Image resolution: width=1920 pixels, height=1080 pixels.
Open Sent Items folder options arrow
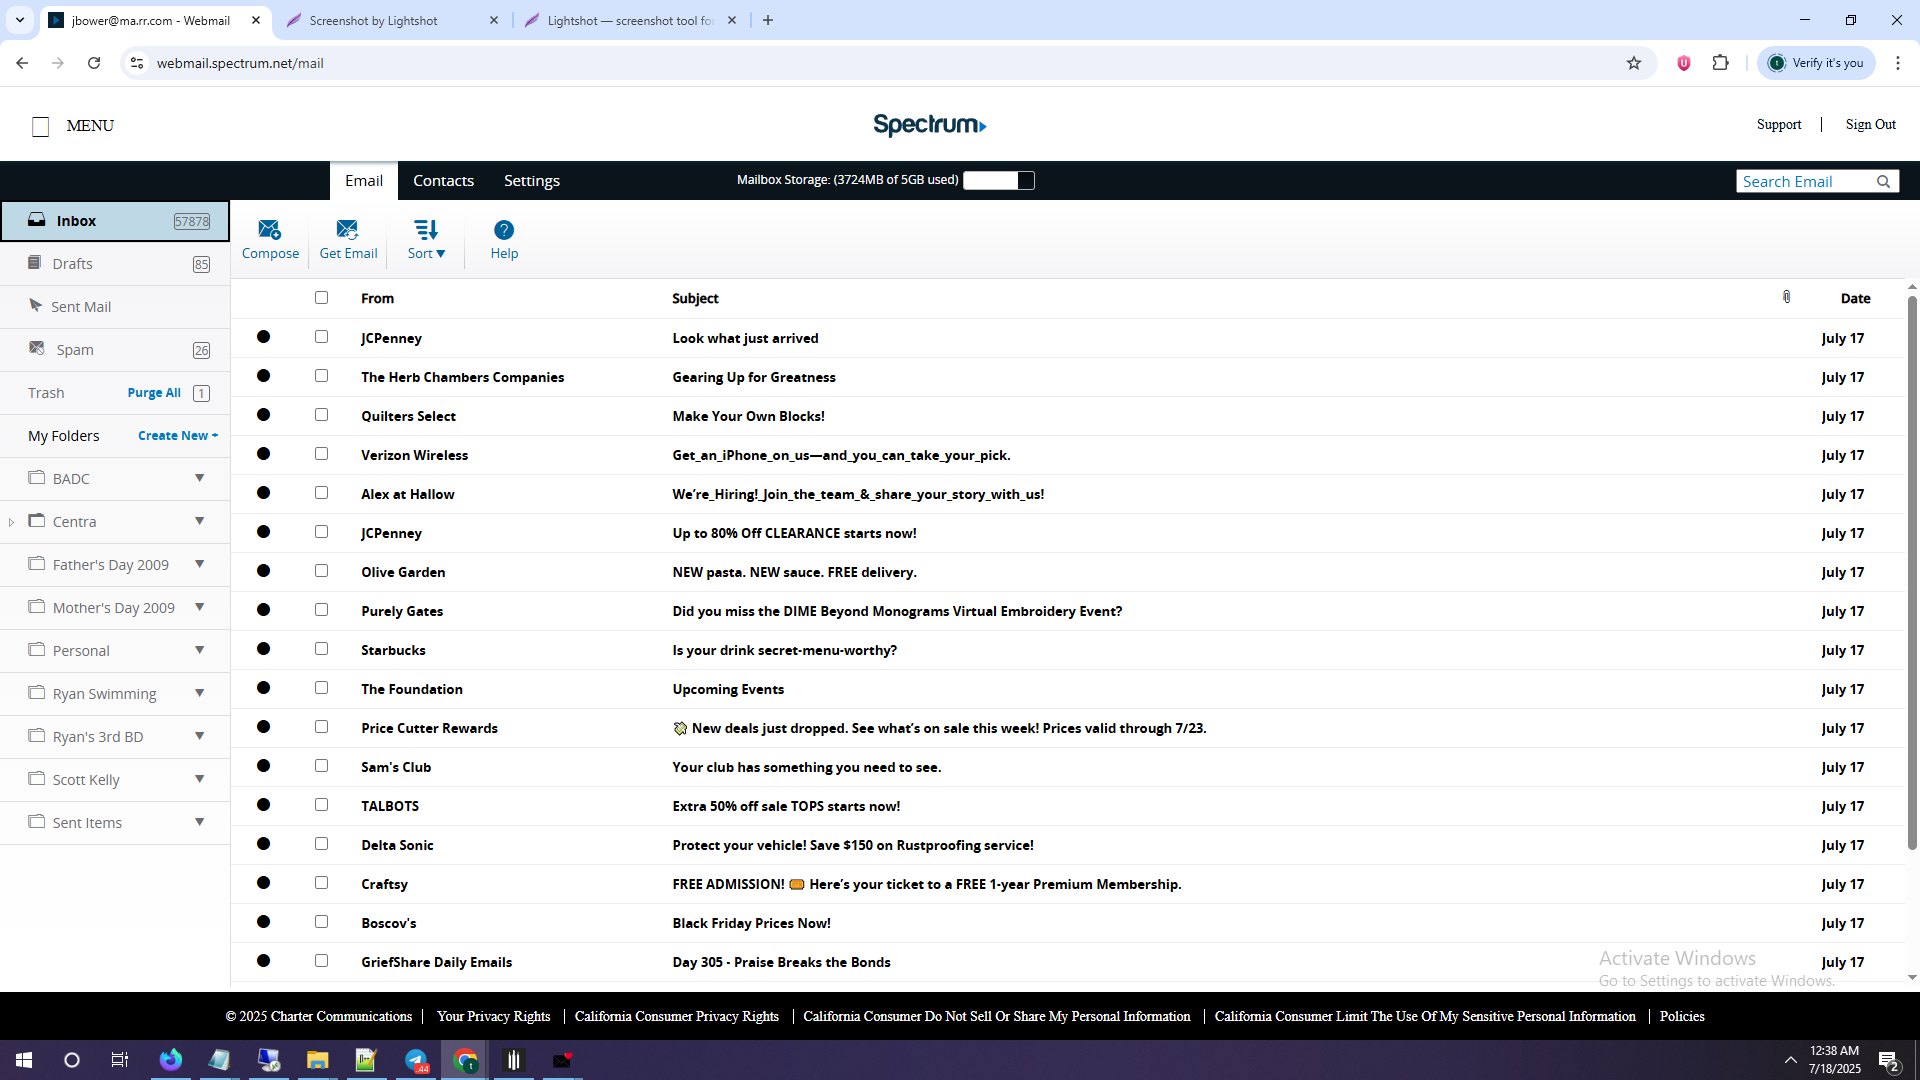click(200, 822)
